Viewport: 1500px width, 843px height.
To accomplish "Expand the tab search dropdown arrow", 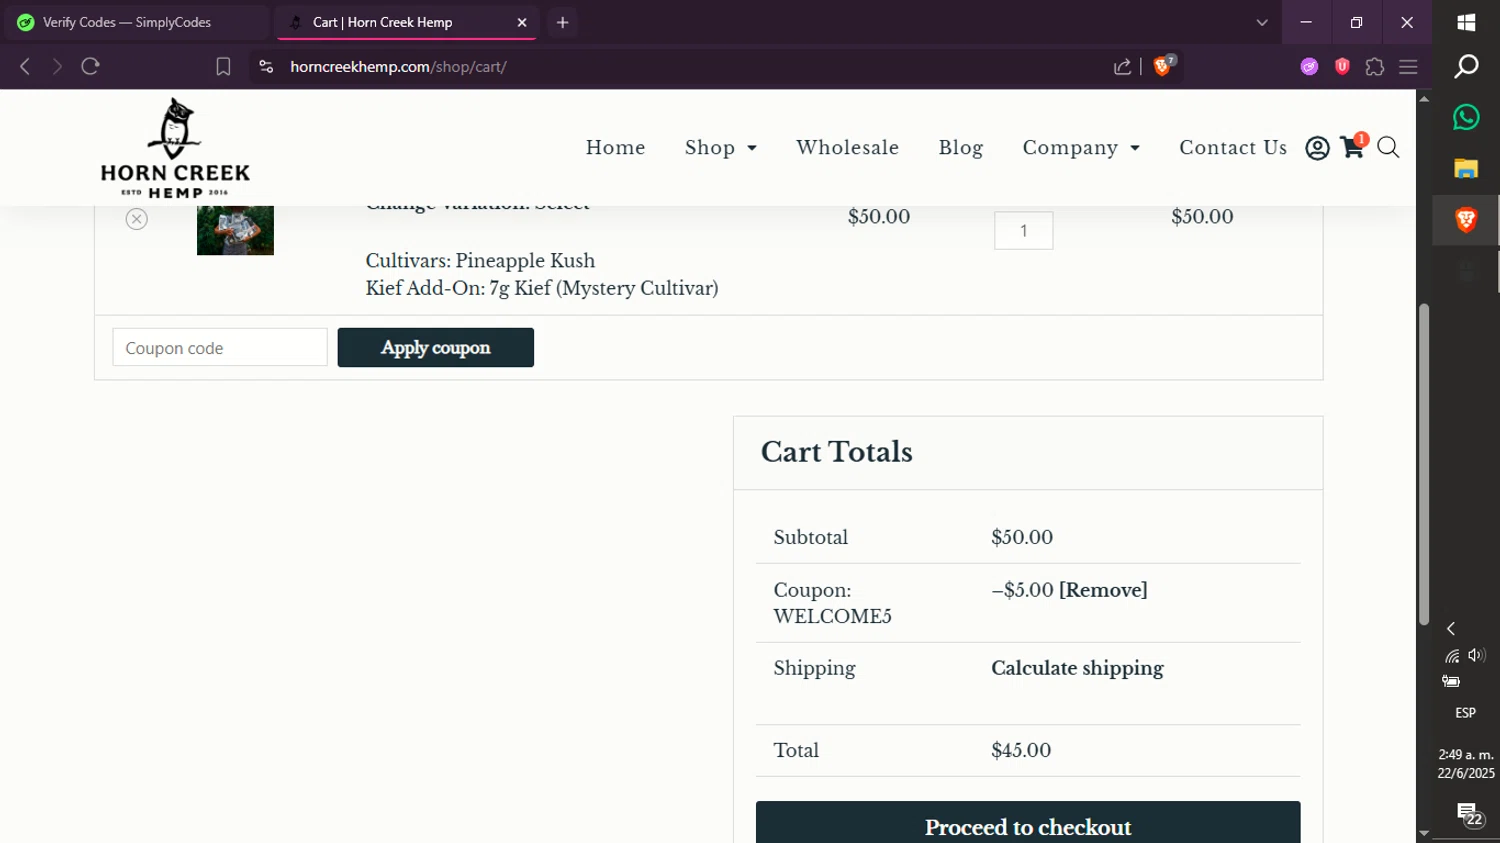I will click(x=1262, y=22).
